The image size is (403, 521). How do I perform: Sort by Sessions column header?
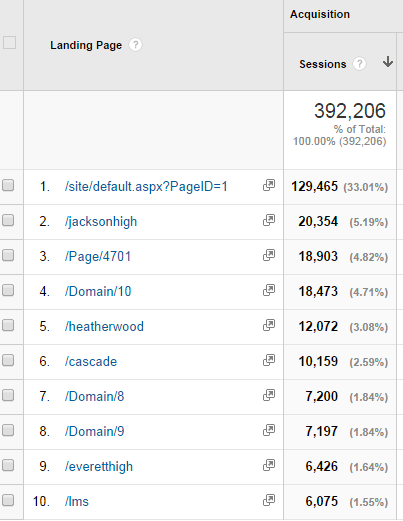coord(323,64)
